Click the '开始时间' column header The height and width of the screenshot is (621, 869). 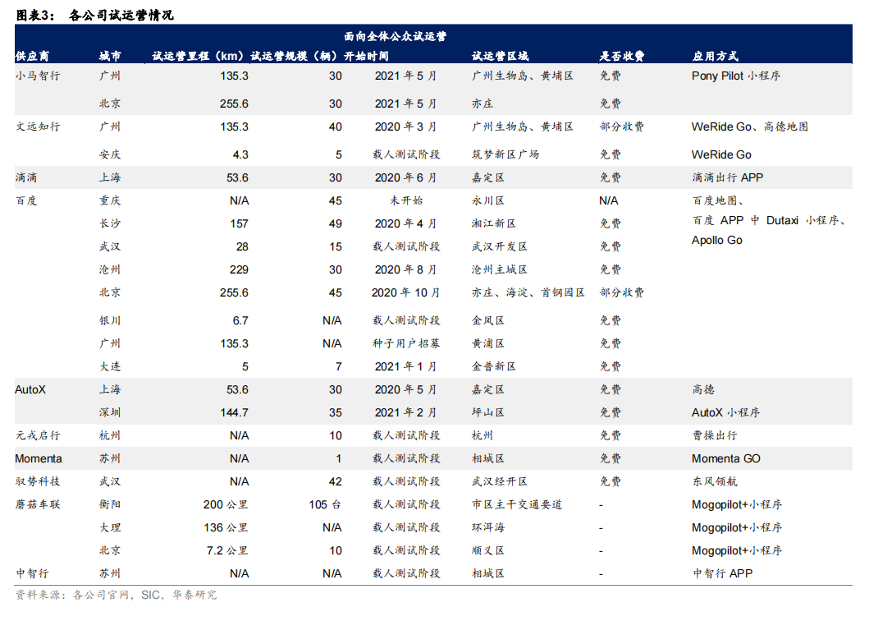[x=366, y=56]
